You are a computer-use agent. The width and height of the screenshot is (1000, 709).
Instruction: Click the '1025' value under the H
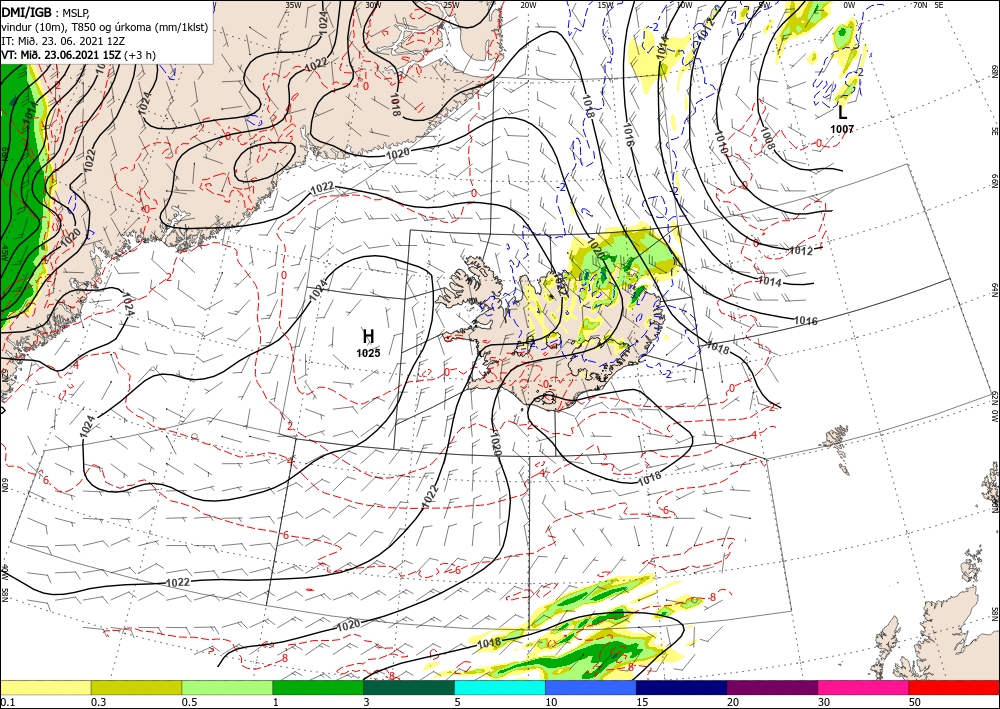[x=368, y=353]
